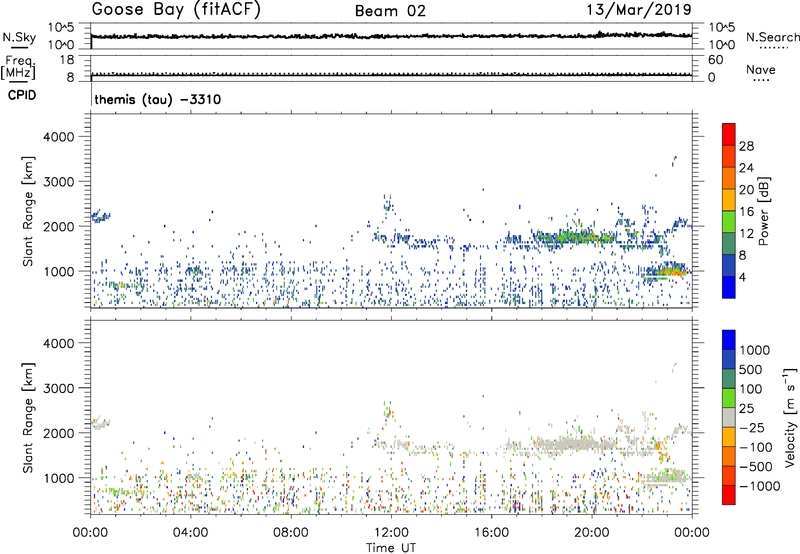This screenshot has height=554, width=800.
Task: Click the '04:00' time tick label
Action: pos(191,533)
